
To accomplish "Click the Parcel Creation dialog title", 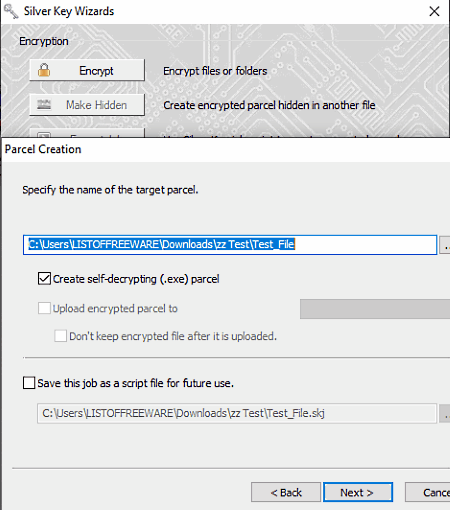I will coord(43,149).
